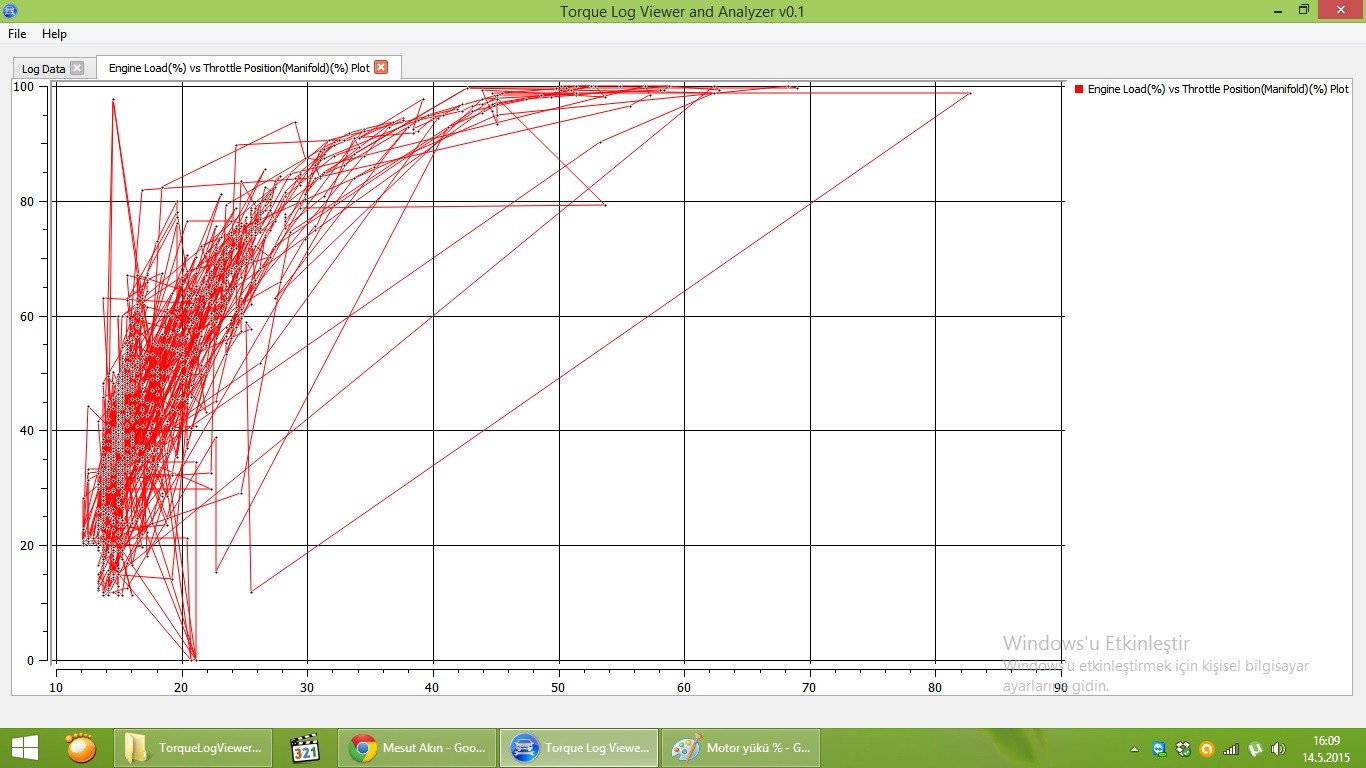Open the clock and date in taskbar
1366x768 pixels.
click(x=1328, y=749)
